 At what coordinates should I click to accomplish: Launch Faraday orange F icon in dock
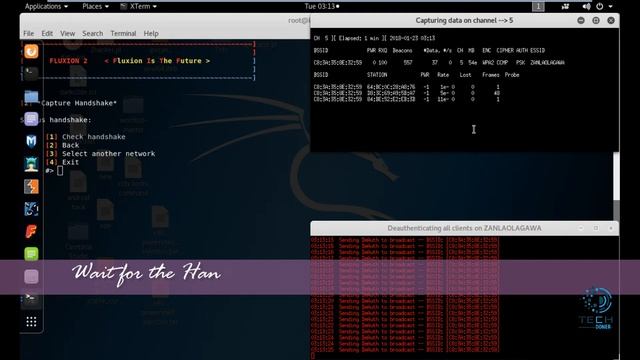click(x=31, y=231)
